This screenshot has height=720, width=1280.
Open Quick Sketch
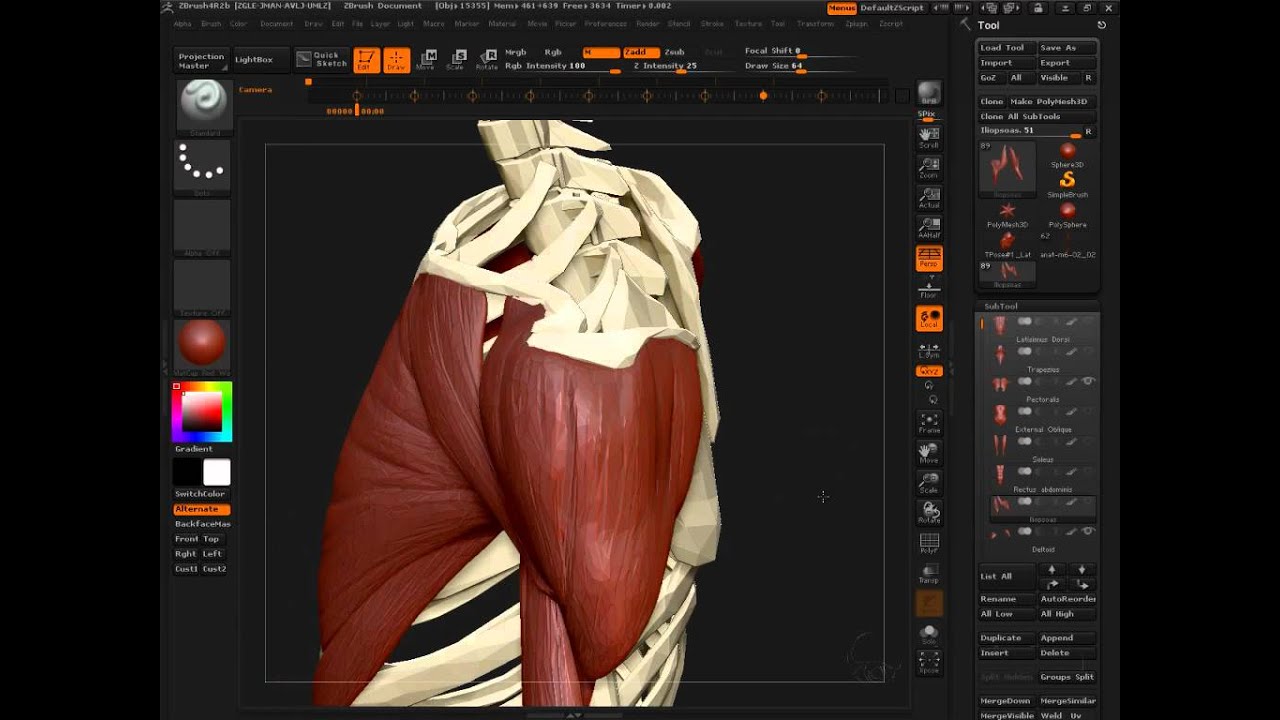[x=322, y=60]
